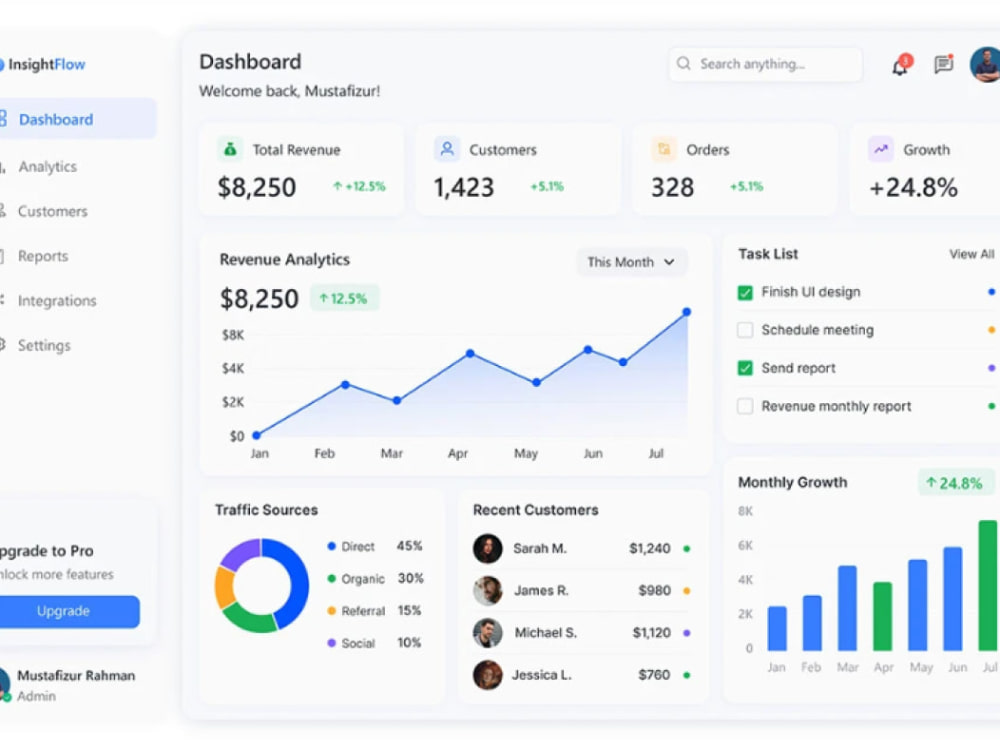Click the green Apr bar in Monthly Growth
1000x750 pixels.
click(x=883, y=616)
